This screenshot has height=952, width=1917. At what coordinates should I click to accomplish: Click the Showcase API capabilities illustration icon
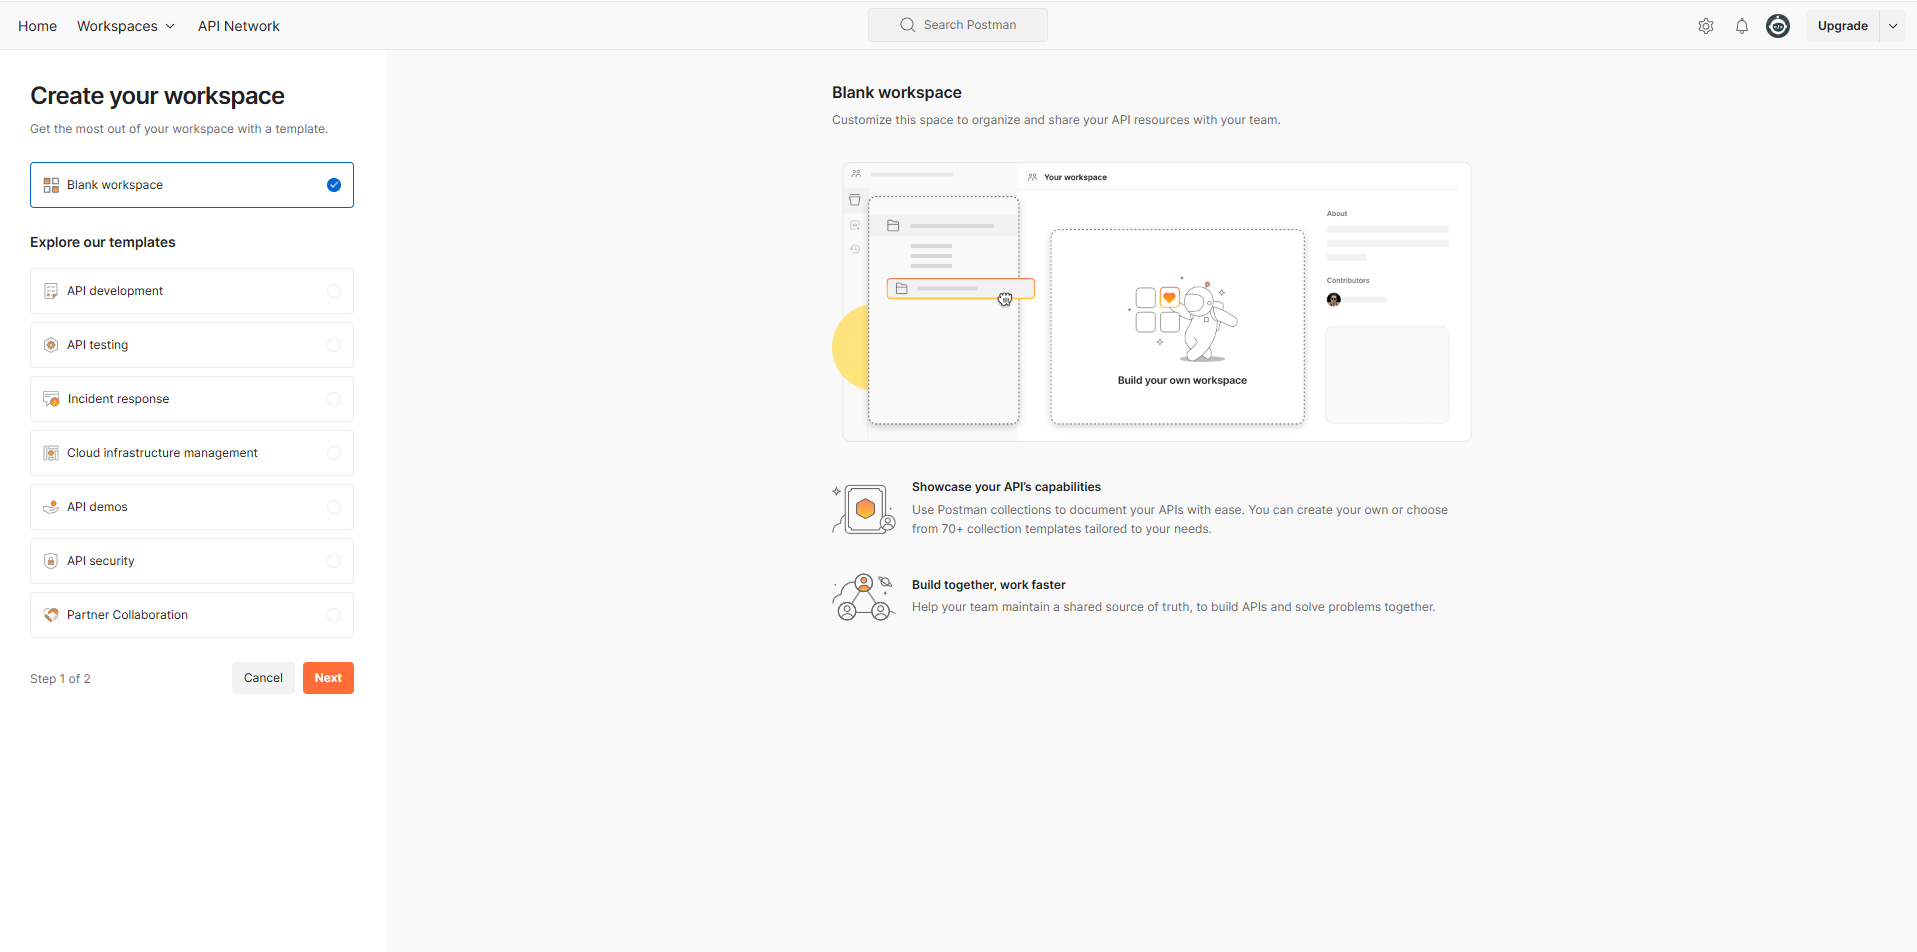(864, 509)
